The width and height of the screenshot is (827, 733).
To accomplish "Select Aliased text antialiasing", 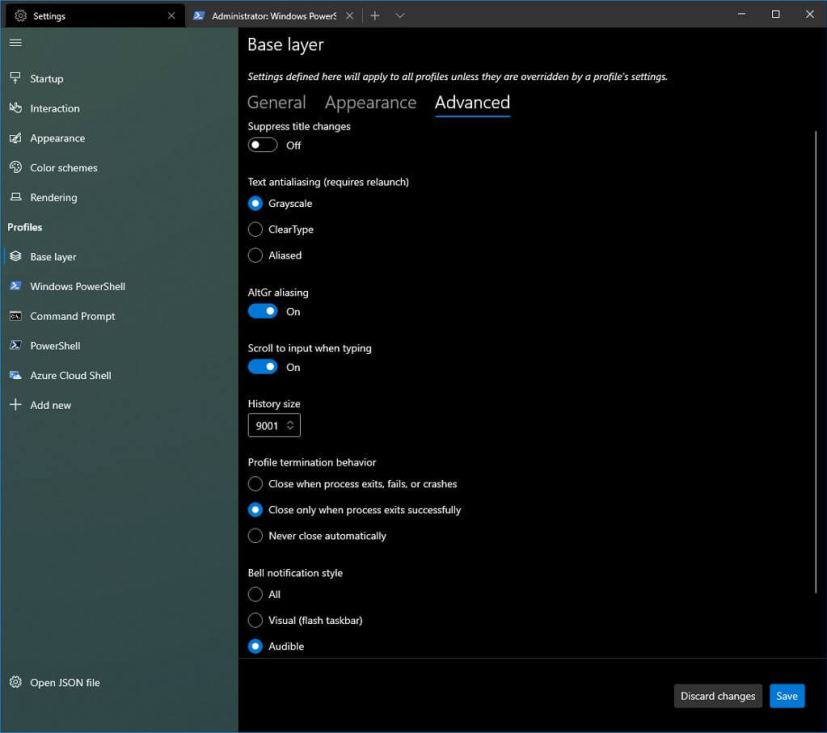I will click(x=275, y=255).
